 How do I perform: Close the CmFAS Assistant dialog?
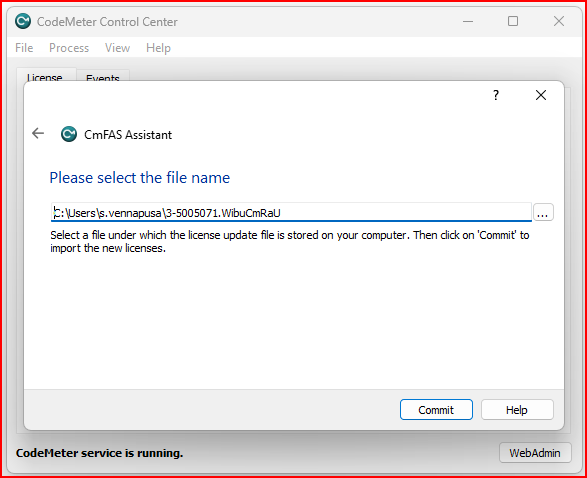541,95
